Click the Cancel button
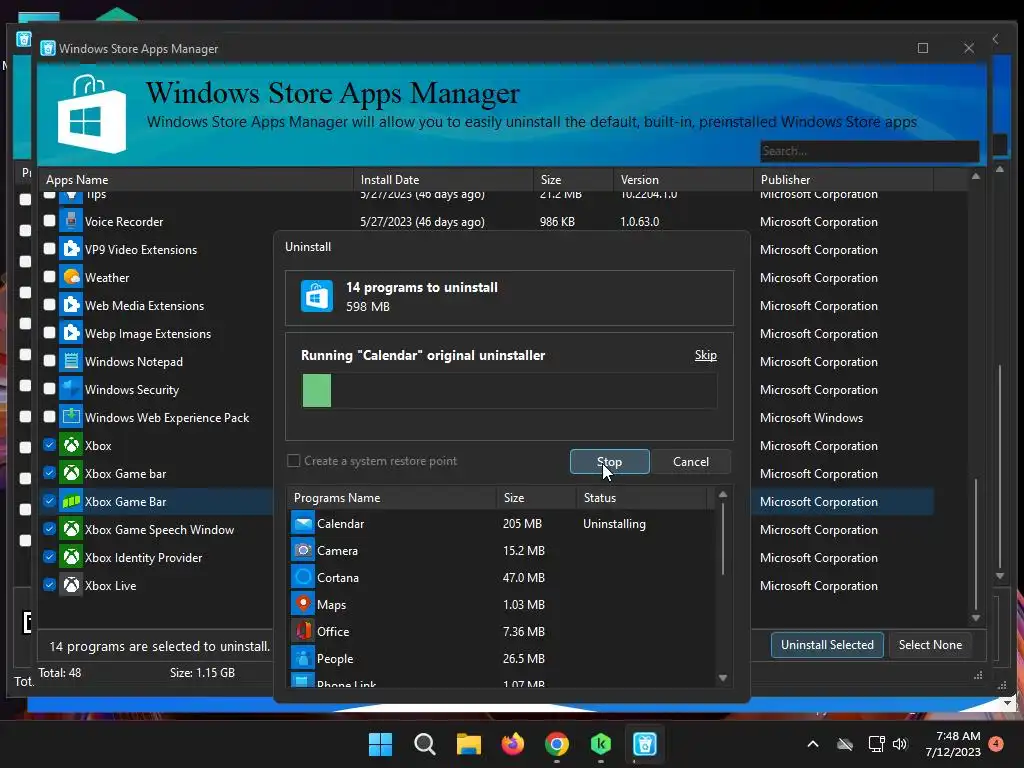The image size is (1024, 768). 691,462
